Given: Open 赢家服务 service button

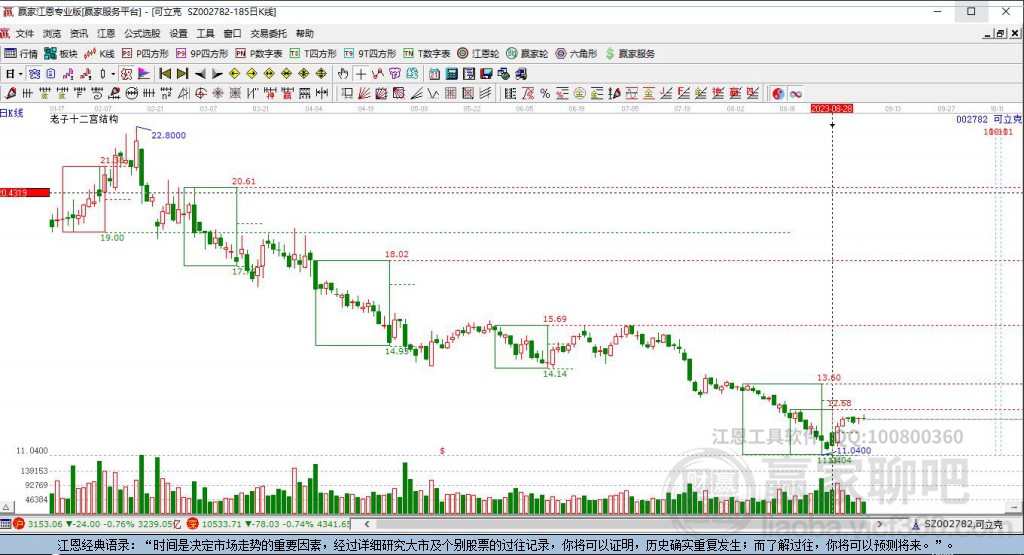Looking at the screenshot, I should (x=630, y=54).
